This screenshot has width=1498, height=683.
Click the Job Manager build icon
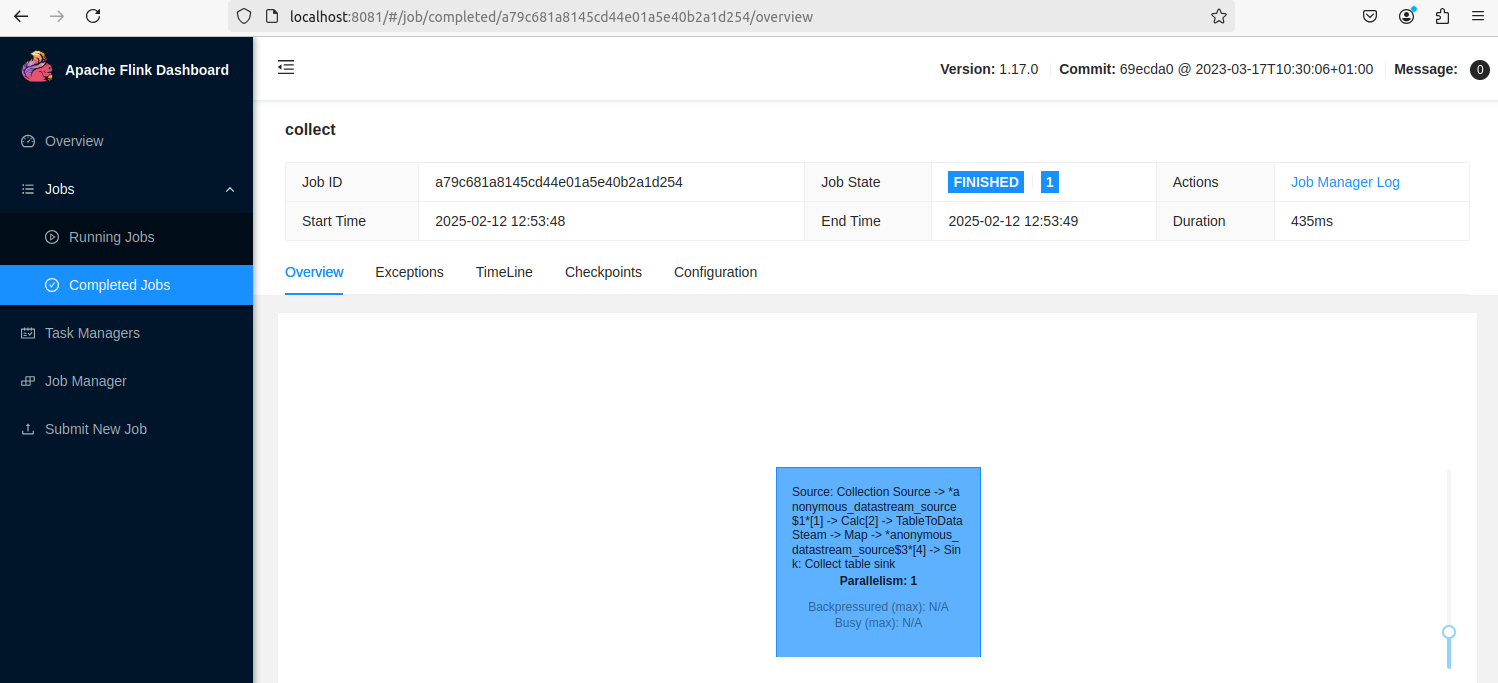[28, 381]
